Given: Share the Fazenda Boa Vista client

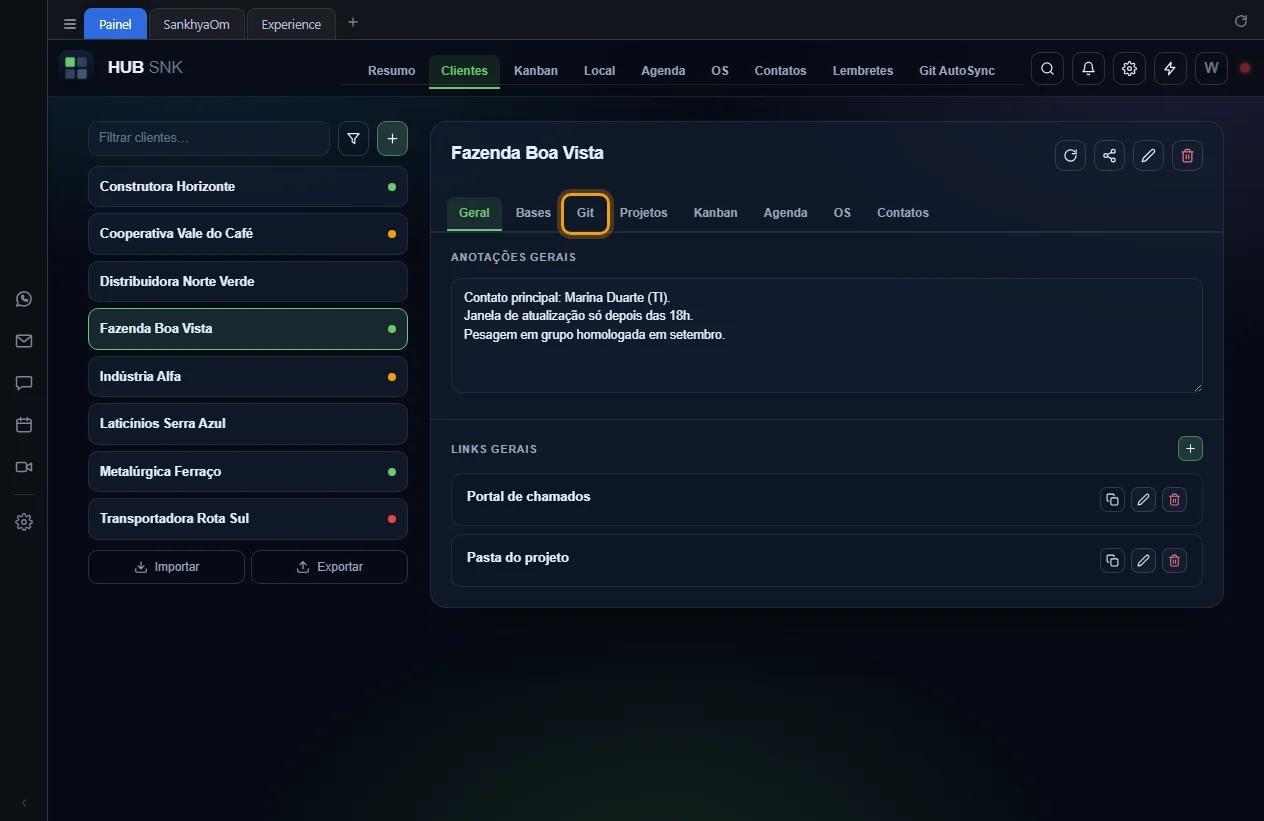Looking at the screenshot, I should [x=1109, y=155].
